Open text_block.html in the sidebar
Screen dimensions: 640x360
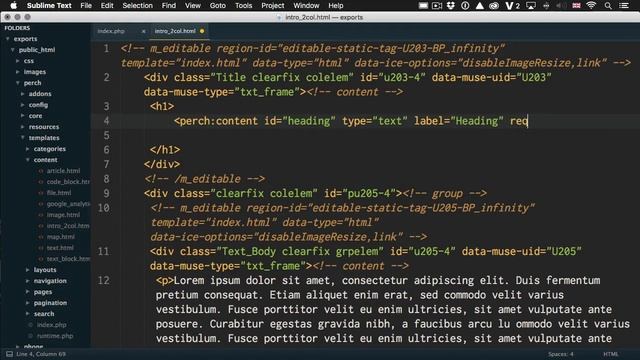pyautogui.click(x=68, y=259)
